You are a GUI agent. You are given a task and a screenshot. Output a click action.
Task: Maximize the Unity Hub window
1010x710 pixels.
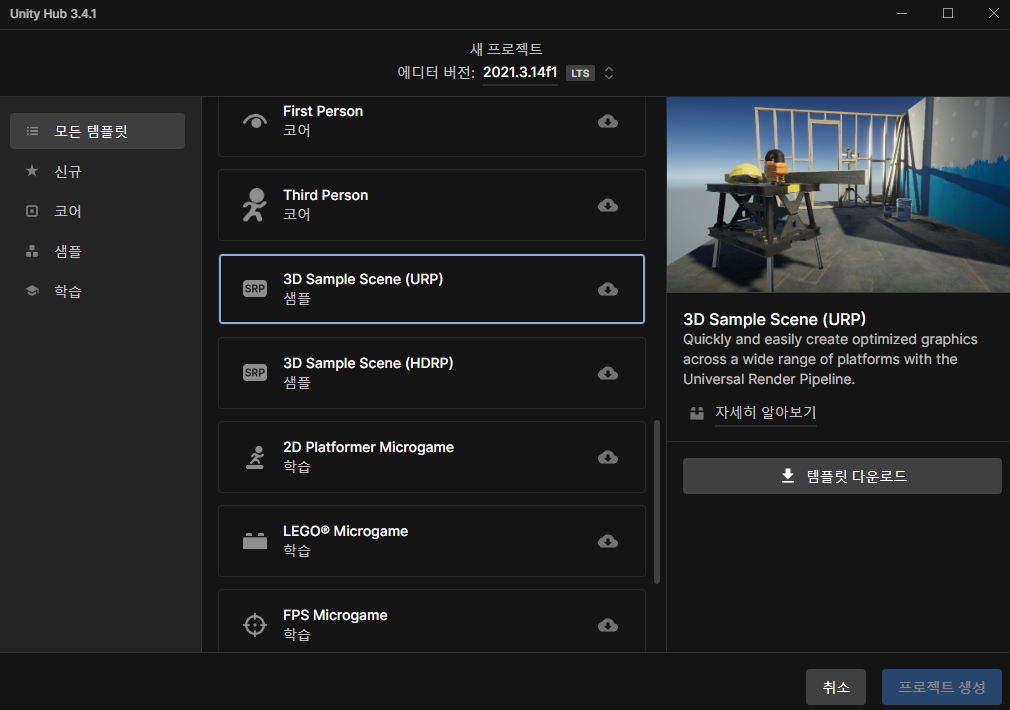click(x=948, y=14)
